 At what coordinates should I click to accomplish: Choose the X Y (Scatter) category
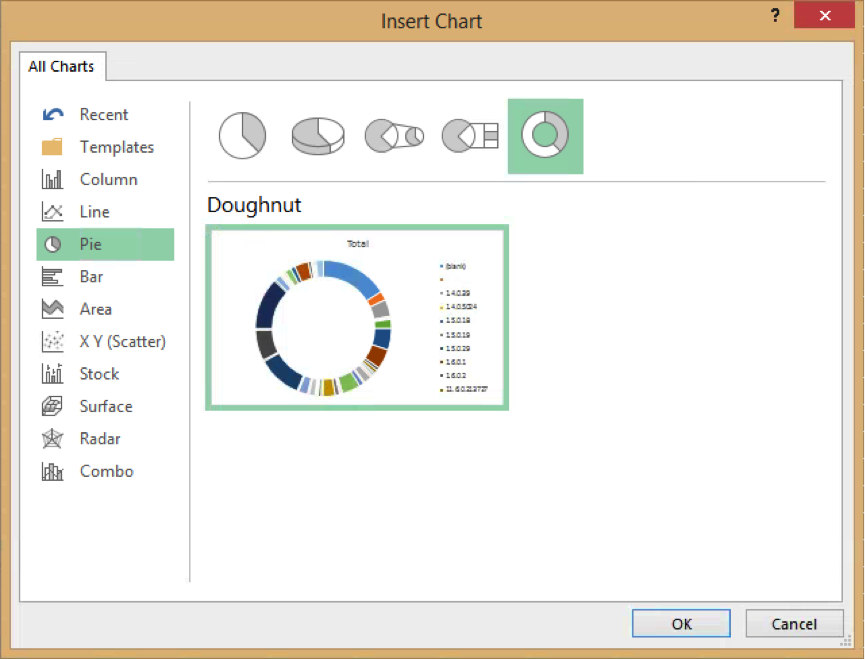pos(122,342)
